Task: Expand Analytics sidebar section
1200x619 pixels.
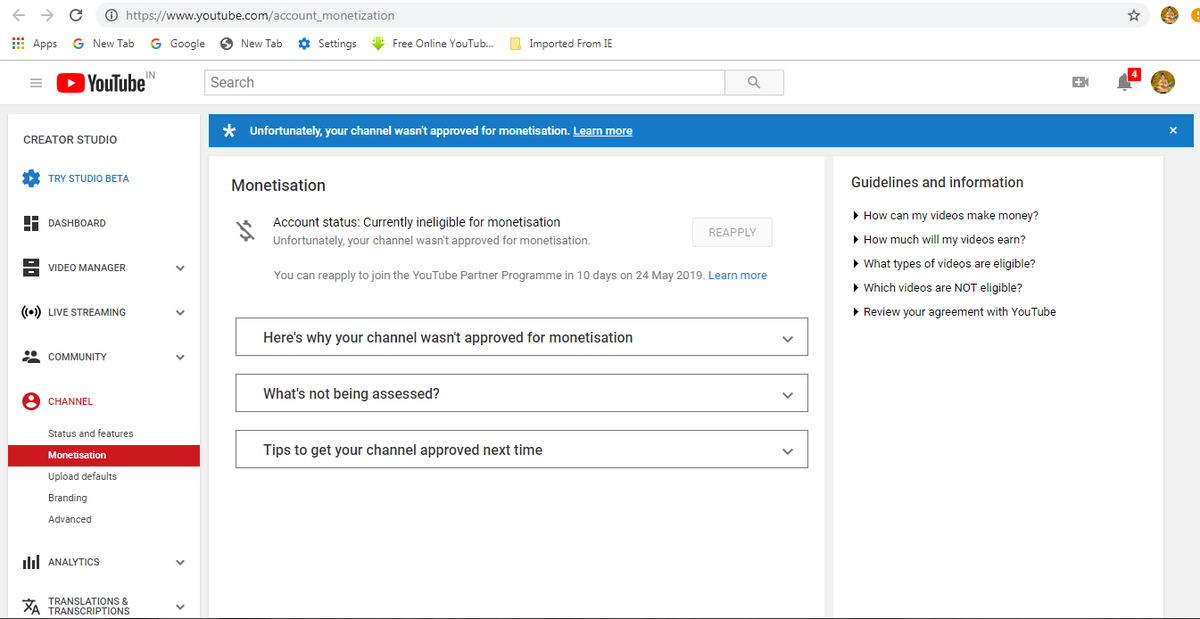Action: click(180, 562)
